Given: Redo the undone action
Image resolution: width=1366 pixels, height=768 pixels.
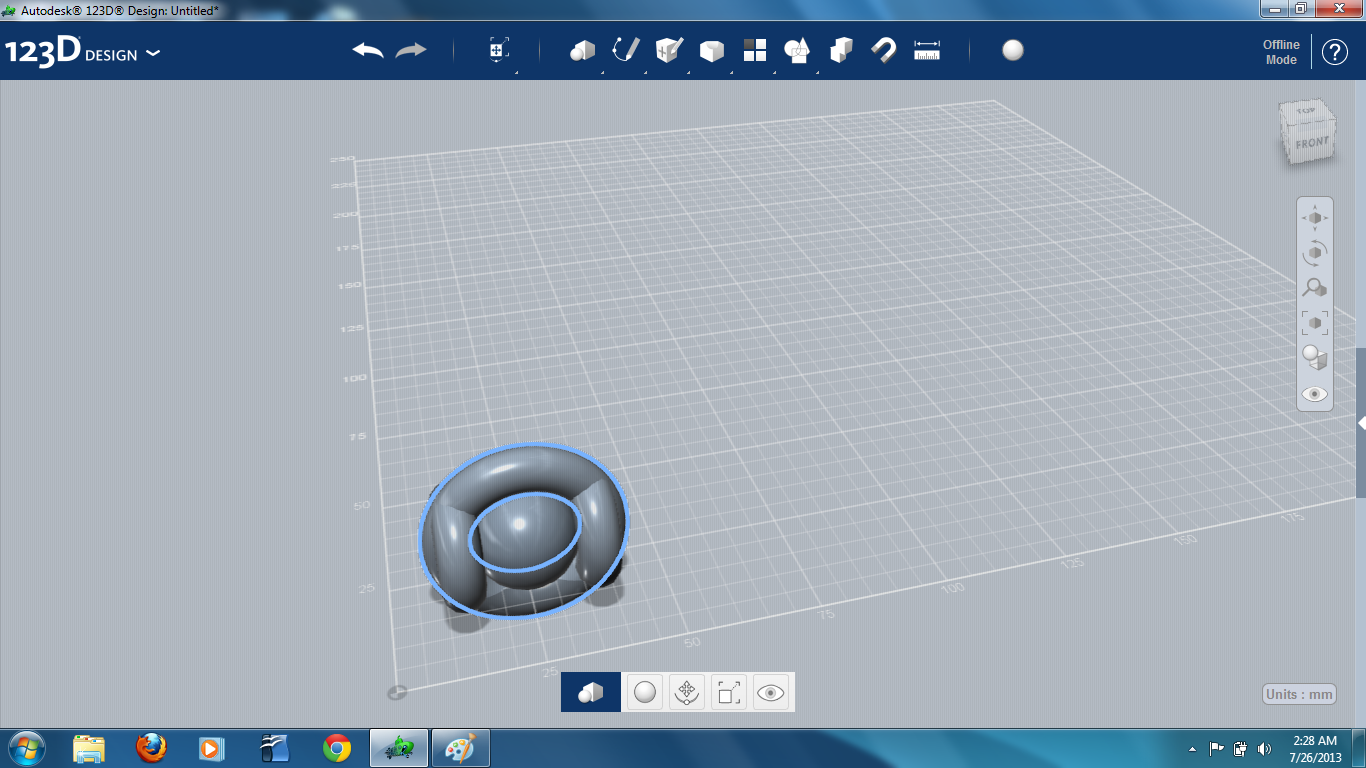Looking at the screenshot, I should (411, 50).
